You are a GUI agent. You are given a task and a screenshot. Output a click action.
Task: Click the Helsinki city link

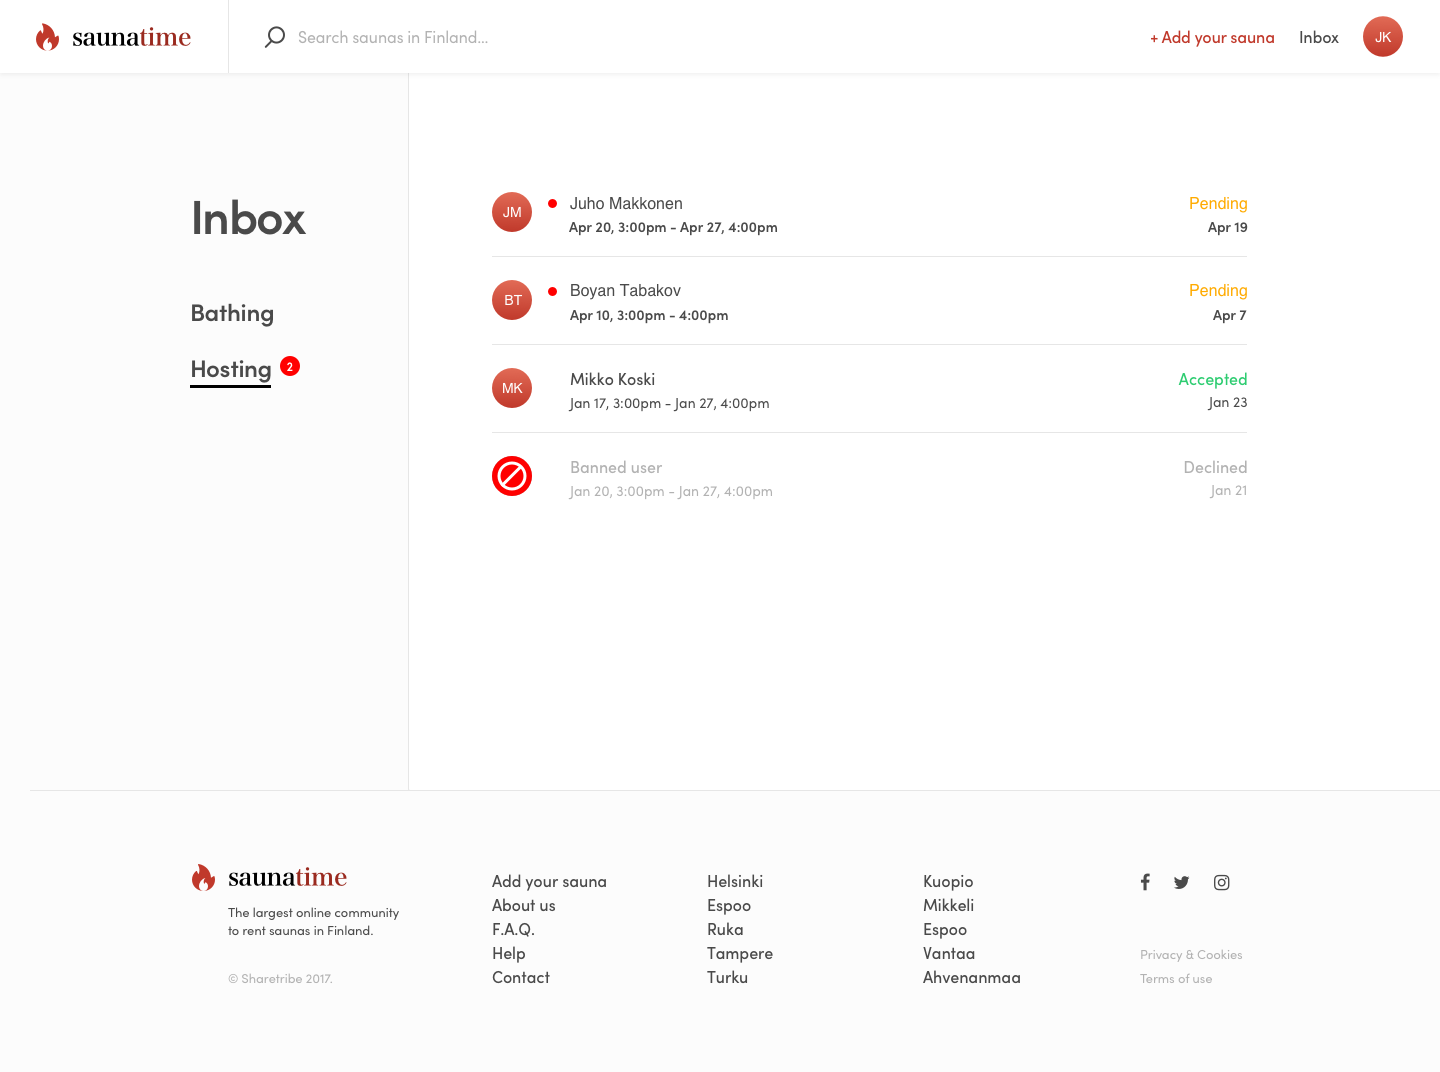[735, 881]
